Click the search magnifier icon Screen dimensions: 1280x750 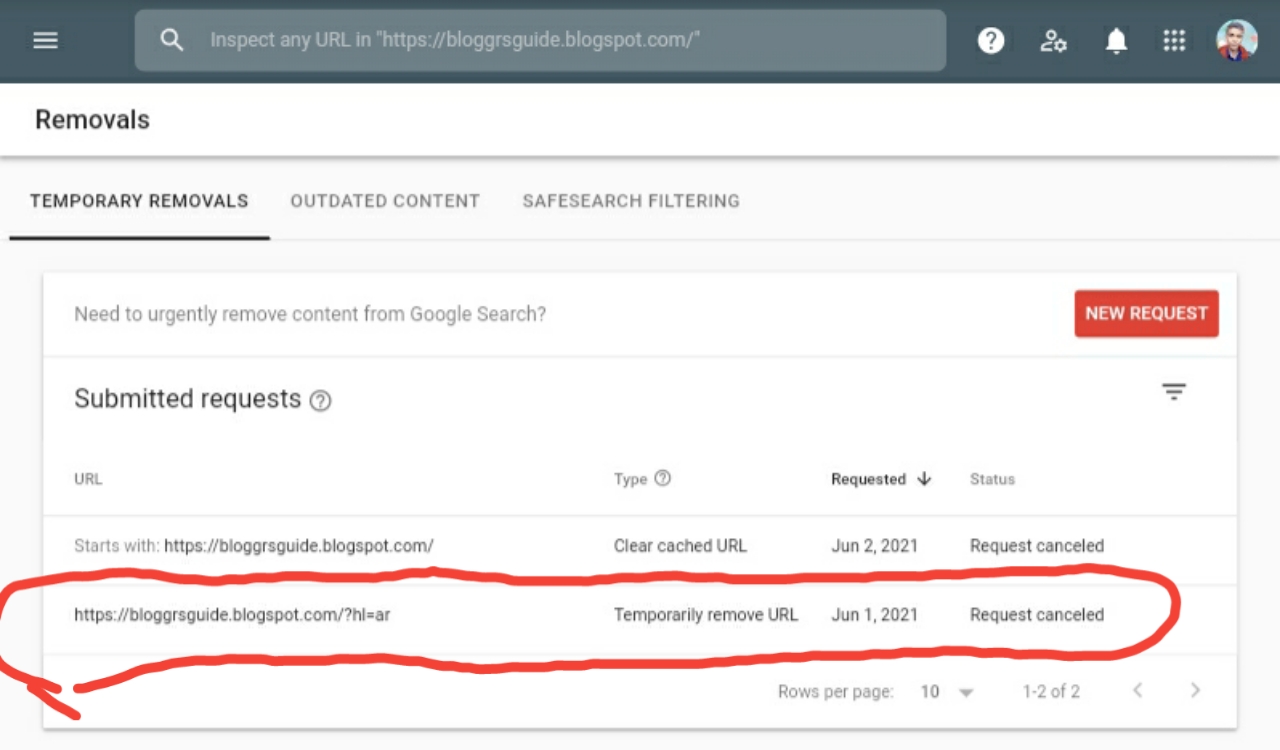[172, 40]
